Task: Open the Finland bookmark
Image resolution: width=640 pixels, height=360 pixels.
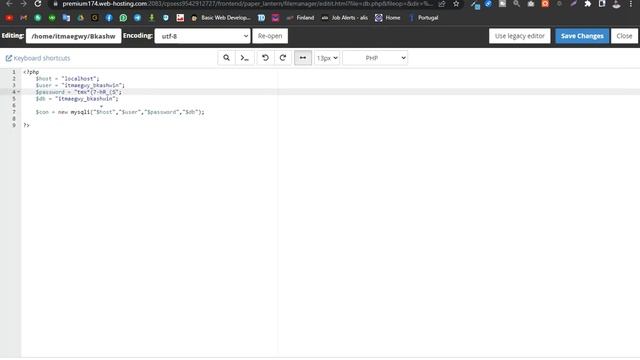Action: coord(300,18)
